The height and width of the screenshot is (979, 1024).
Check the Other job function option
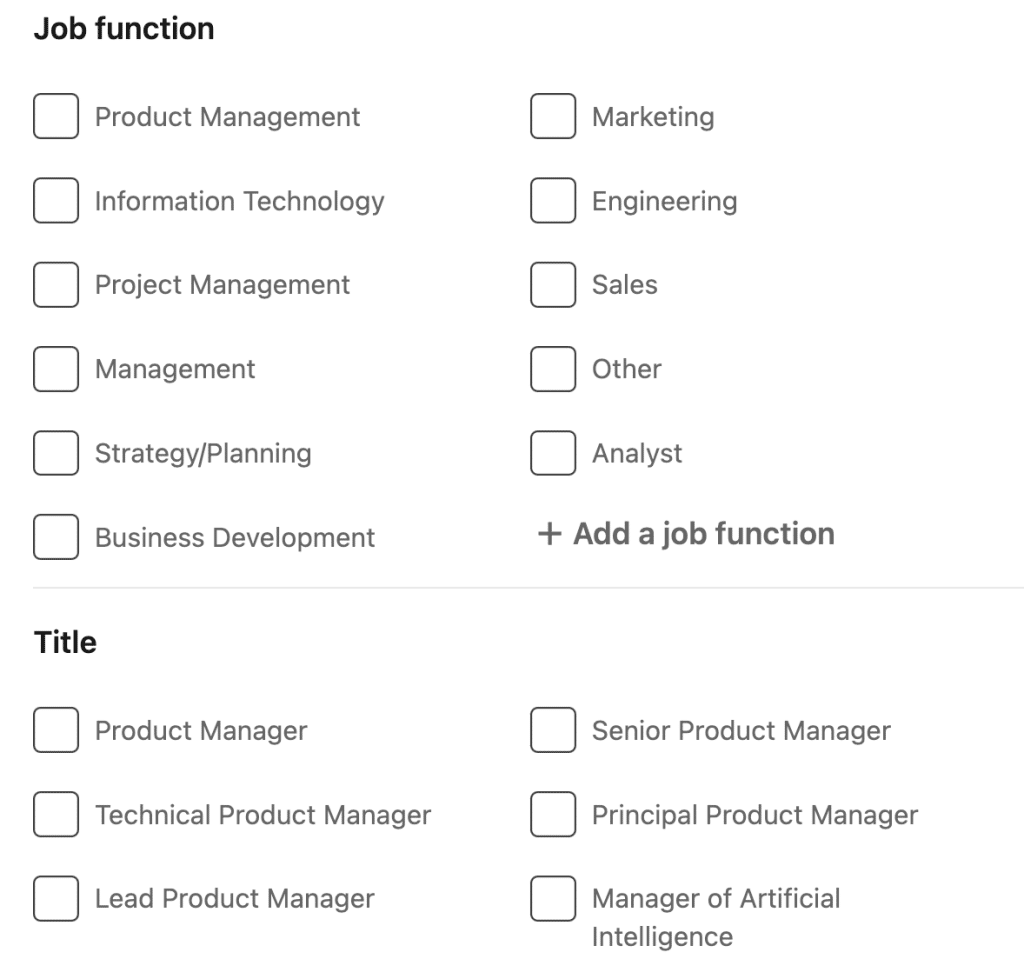[x=553, y=369]
